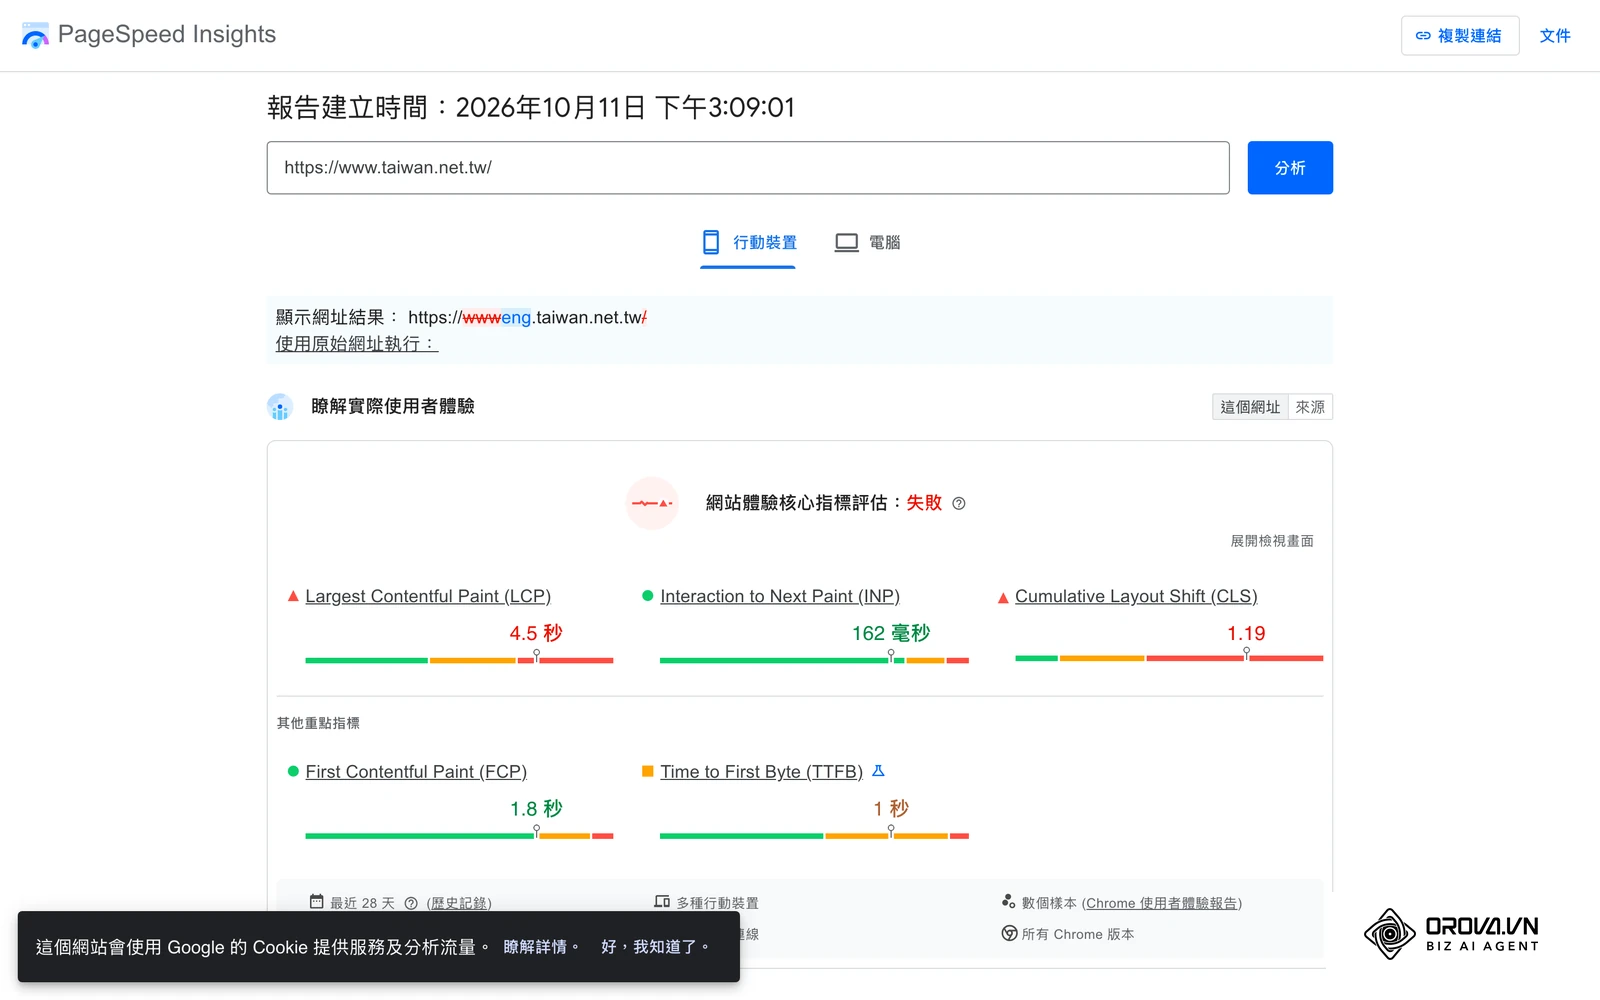Click the TTFB distribution bar
Viewport: 1600px width, 1000px height.
coord(814,836)
